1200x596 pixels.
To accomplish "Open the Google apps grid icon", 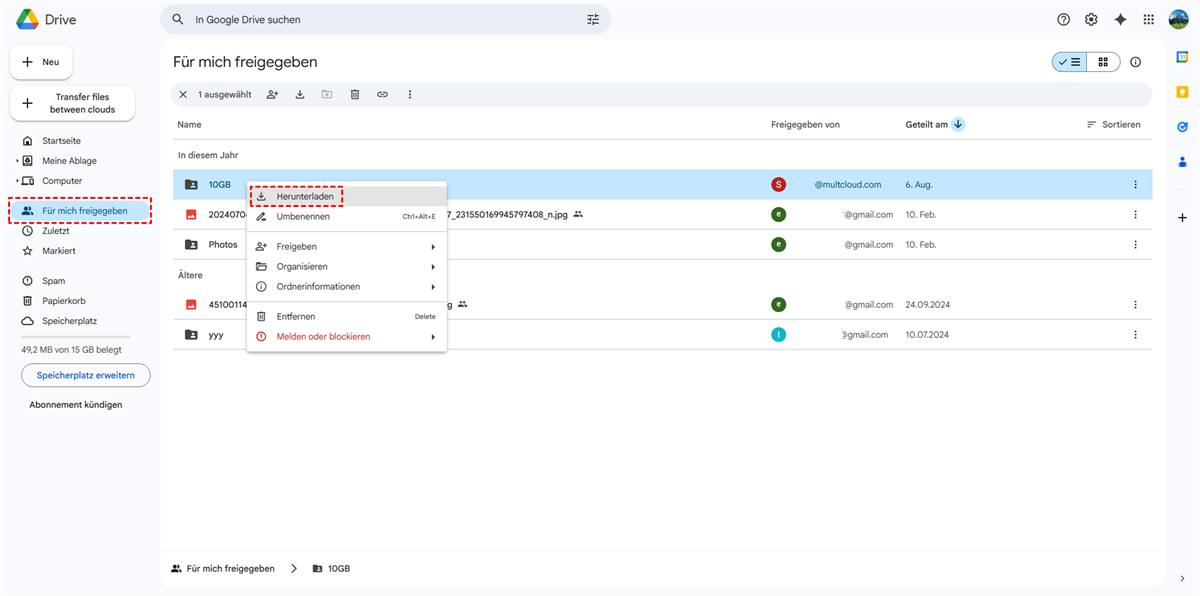I will 1148,20.
